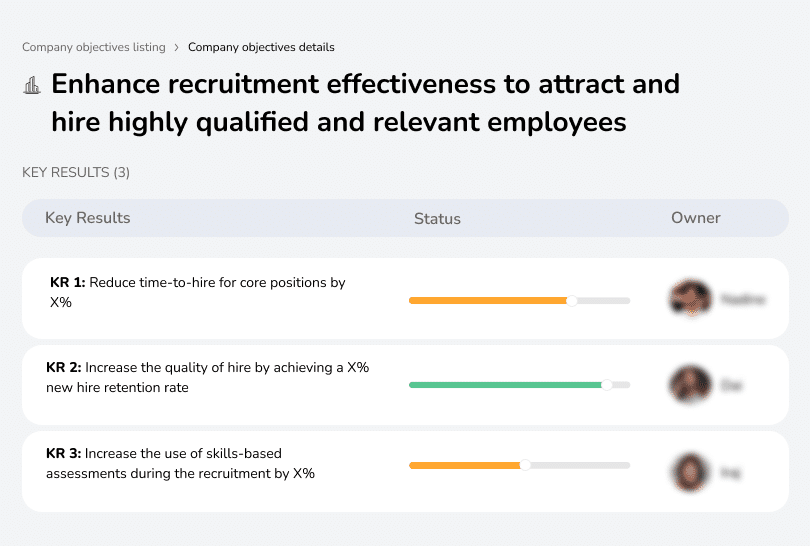
Task: Open KR 2 owner's avatar
Action: (690, 384)
